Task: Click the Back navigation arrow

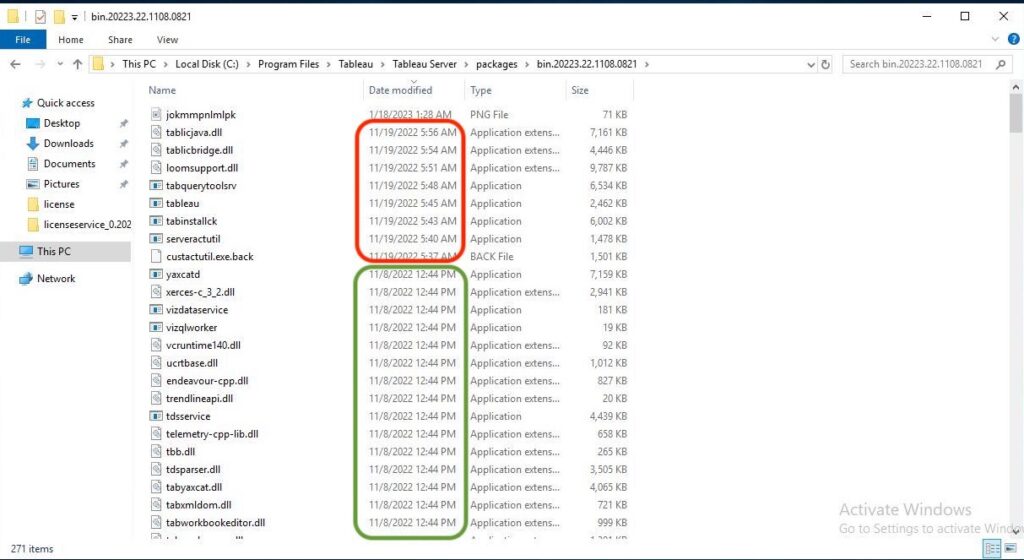Action: tap(15, 64)
